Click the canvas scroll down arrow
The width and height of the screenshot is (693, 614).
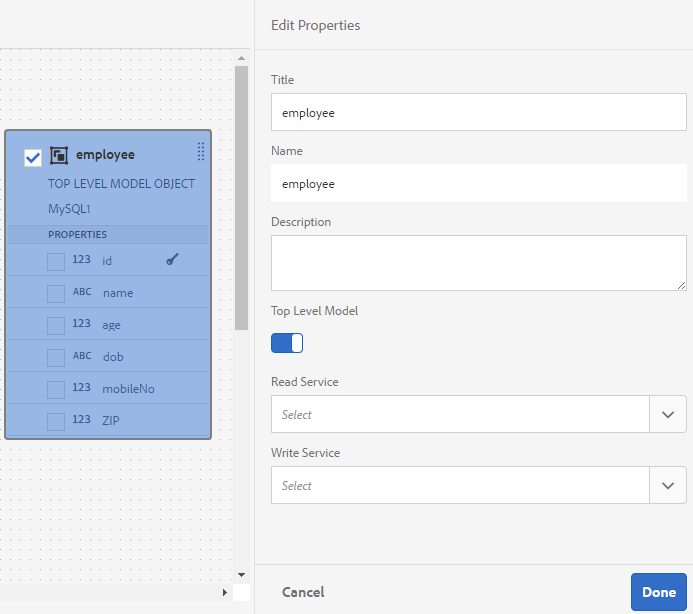pos(241,575)
